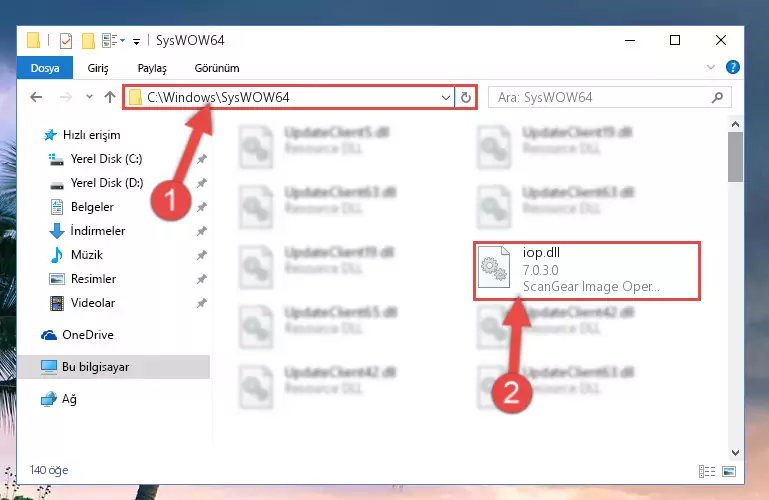
Task: Click the pin icon beside Yerel Disk (D:)
Action: click(x=202, y=183)
